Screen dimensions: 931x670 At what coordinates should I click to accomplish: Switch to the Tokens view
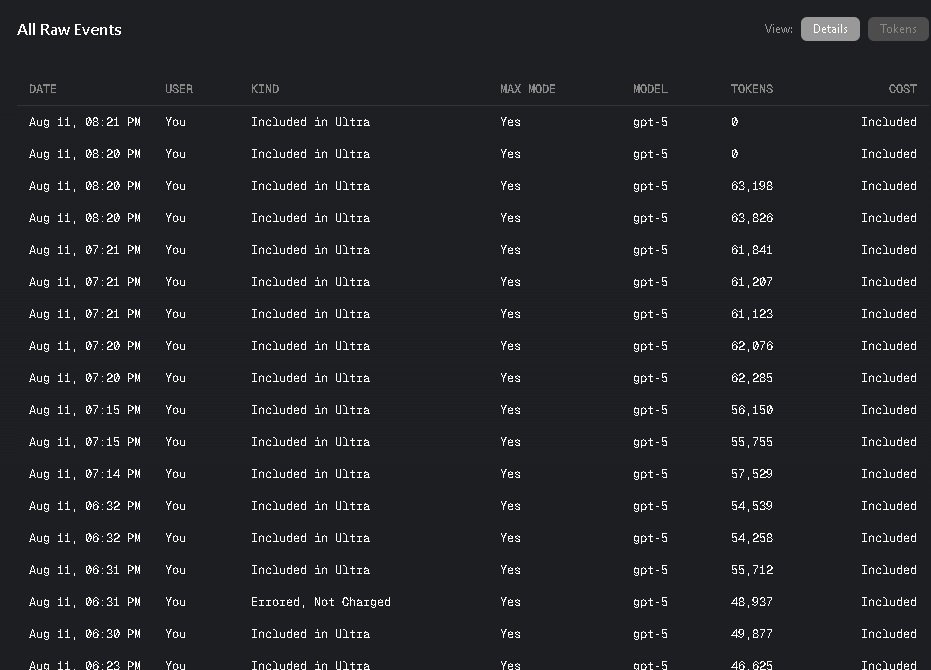[898, 29]
